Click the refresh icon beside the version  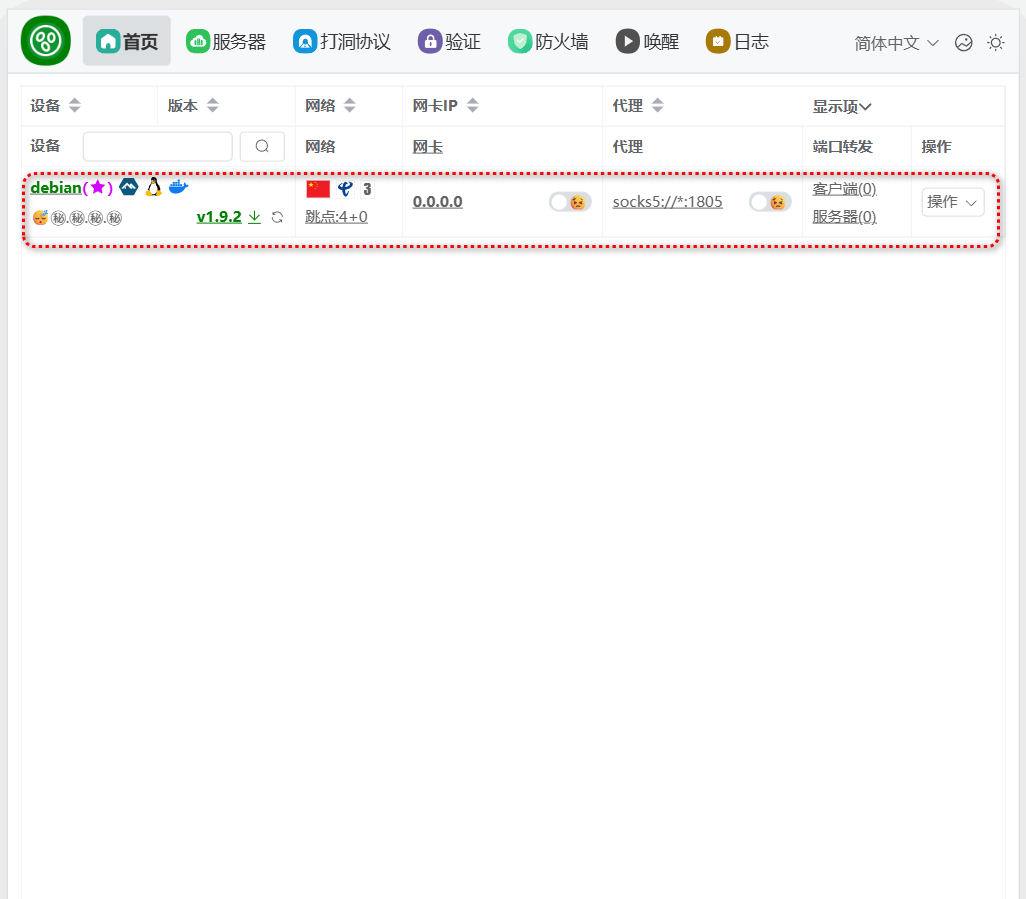click(x=277, y=217)
